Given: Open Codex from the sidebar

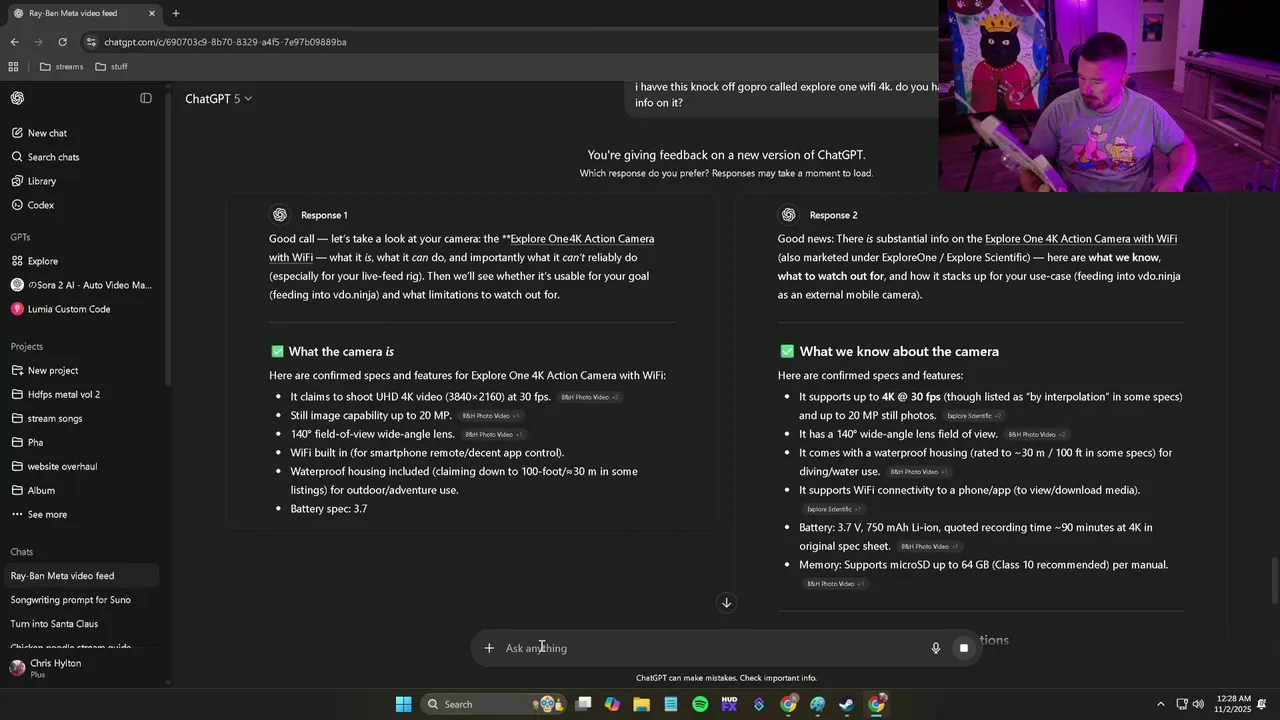Looking at the screenshot, I should 41,205.
